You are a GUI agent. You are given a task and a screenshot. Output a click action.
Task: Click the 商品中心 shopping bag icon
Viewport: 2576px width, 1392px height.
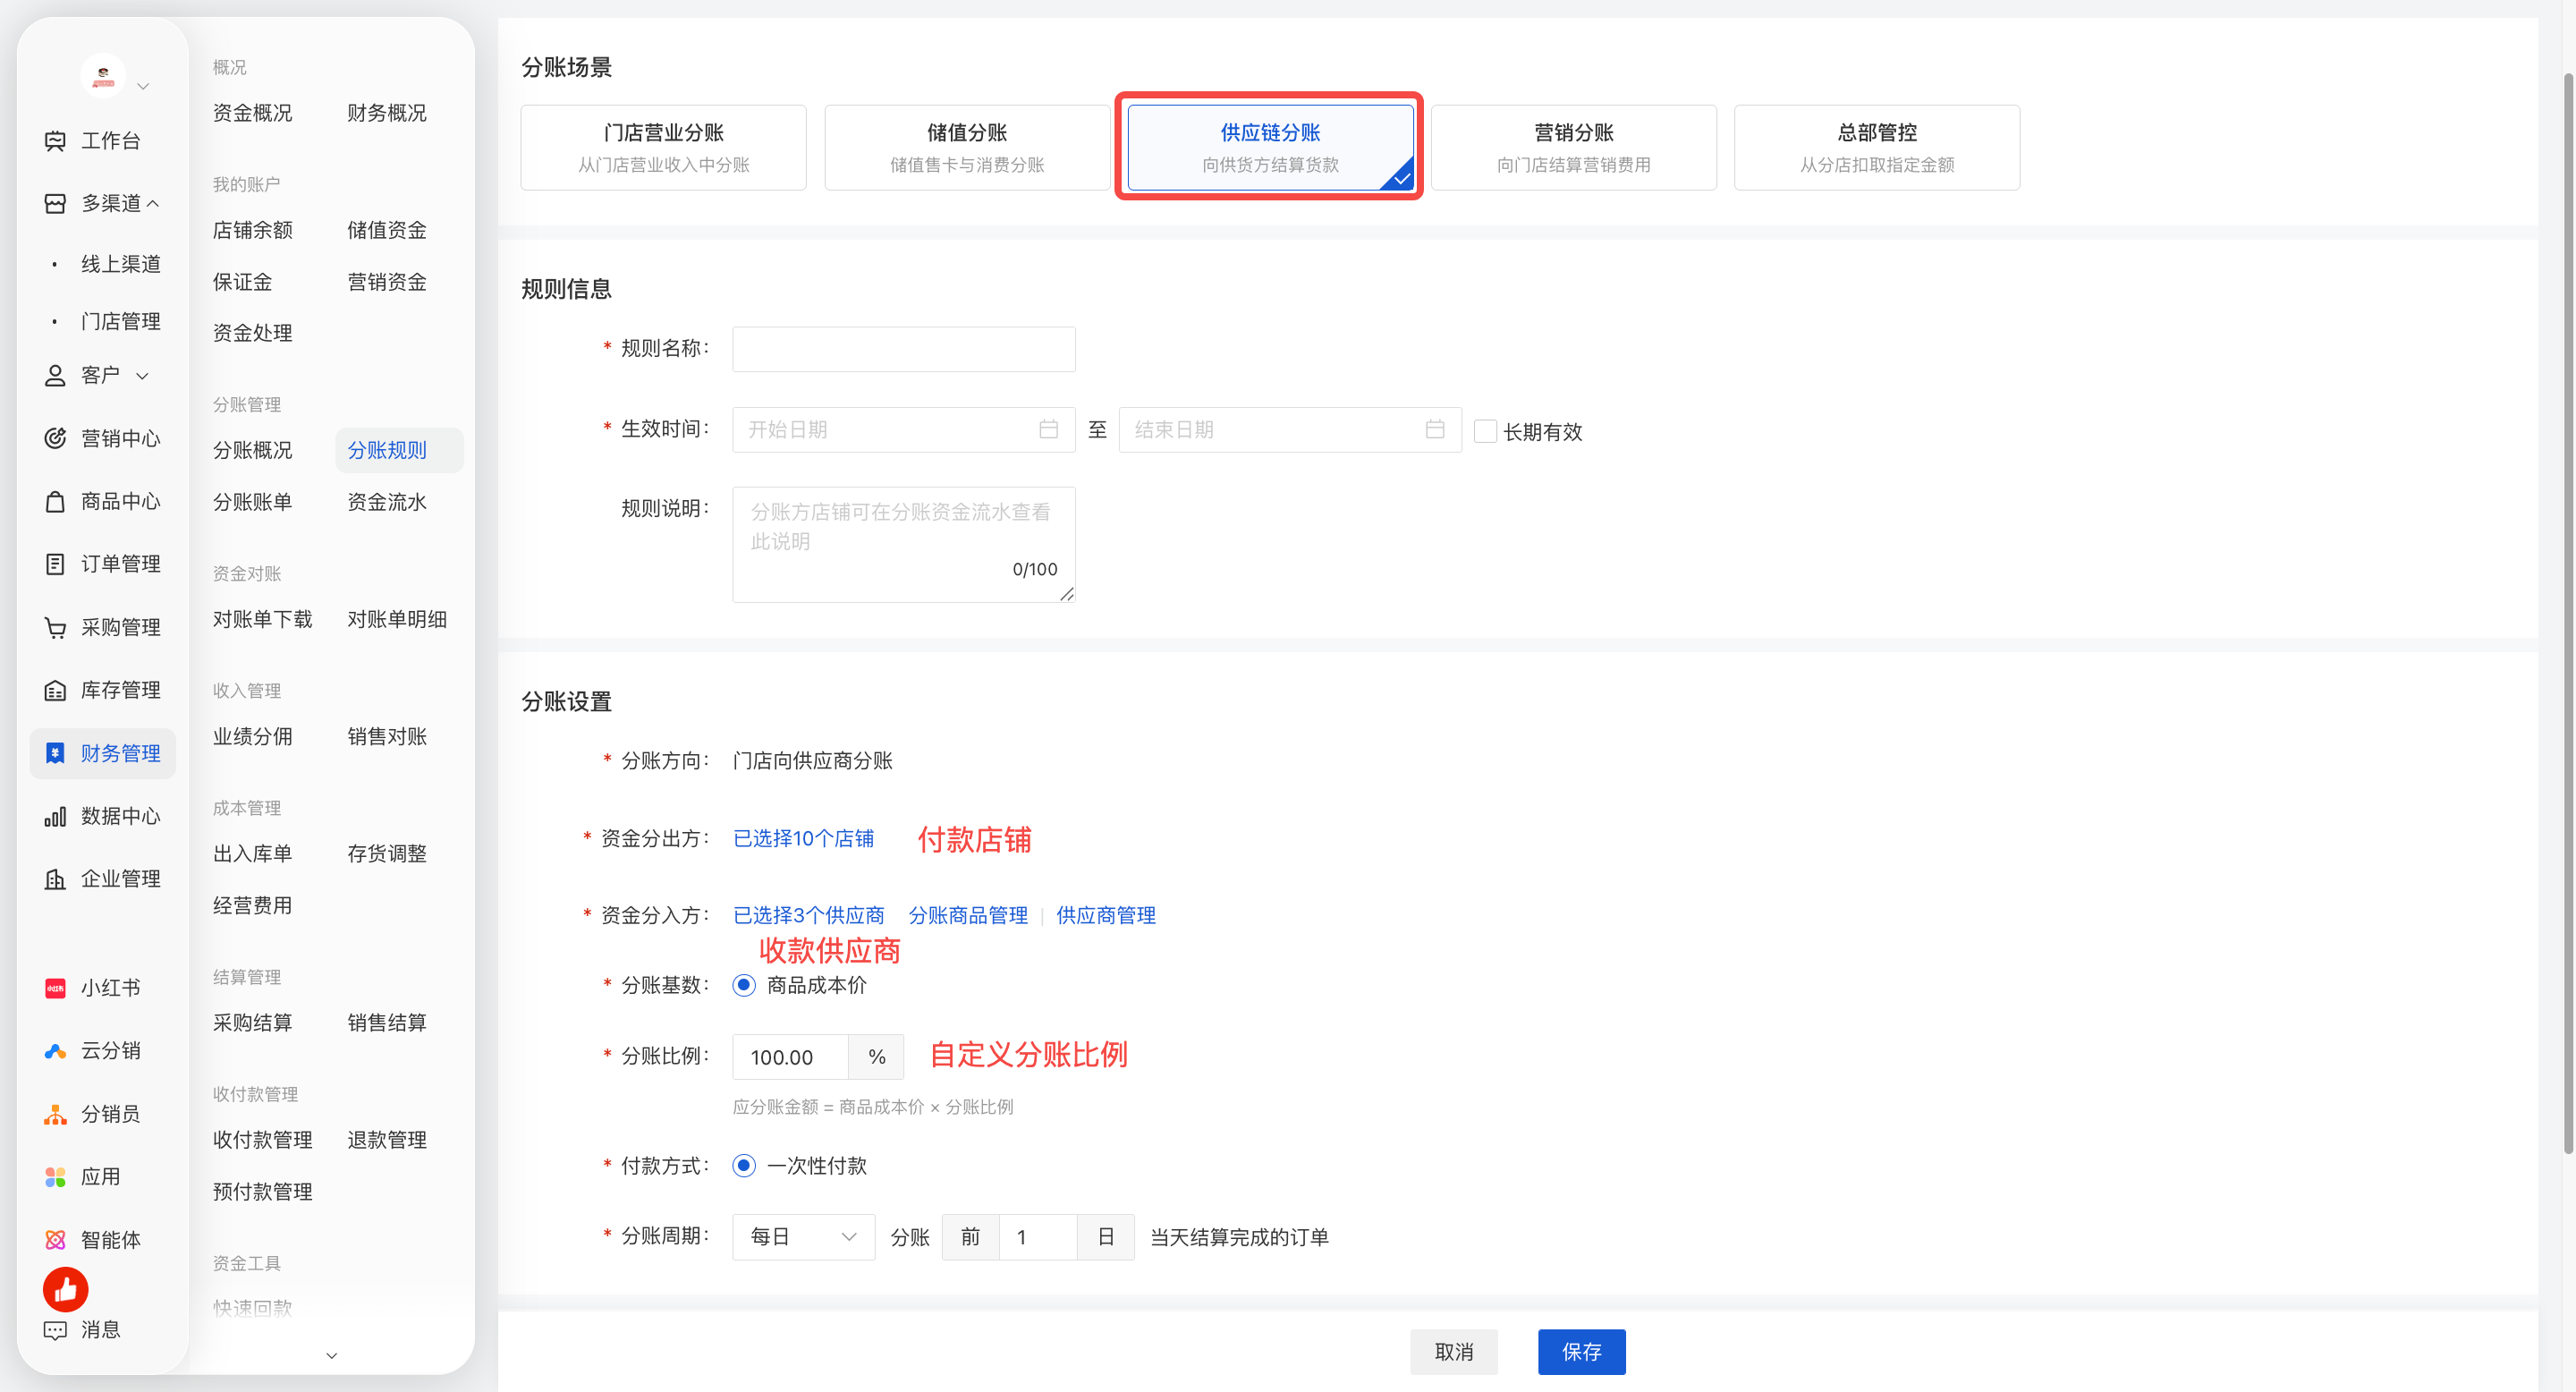pos(55,501)
